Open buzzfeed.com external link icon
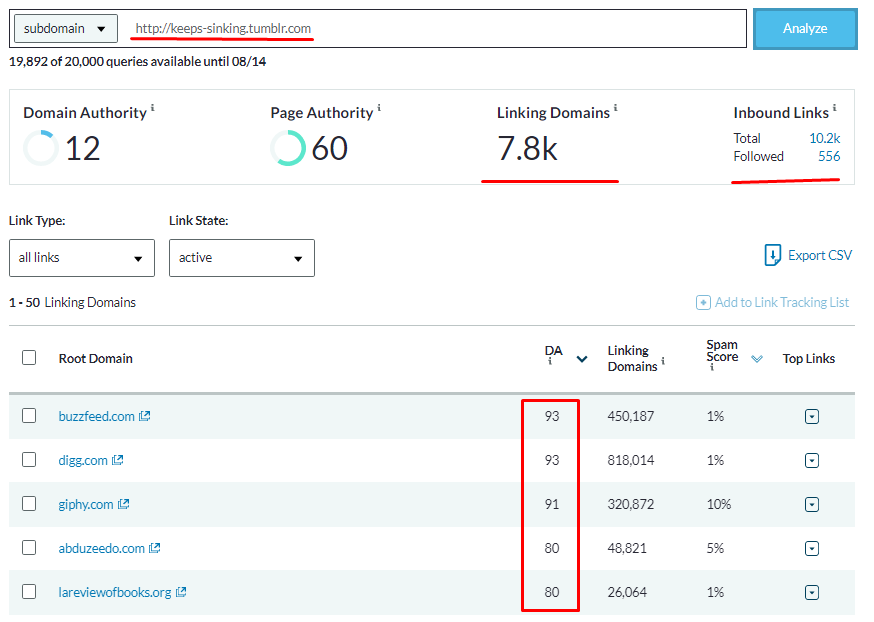The image size is (874, 622). [144, 416]
